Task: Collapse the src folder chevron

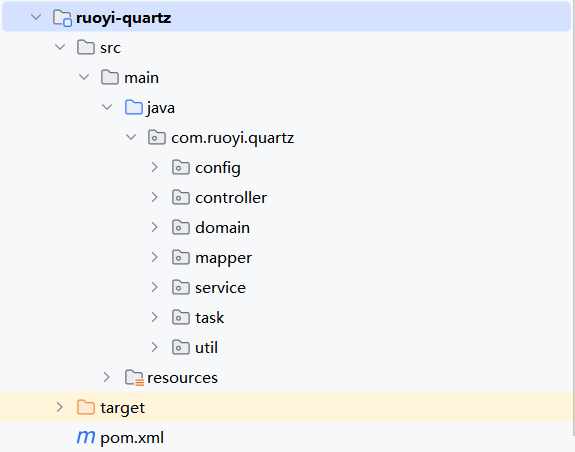Action: click(x=60, y=47)
